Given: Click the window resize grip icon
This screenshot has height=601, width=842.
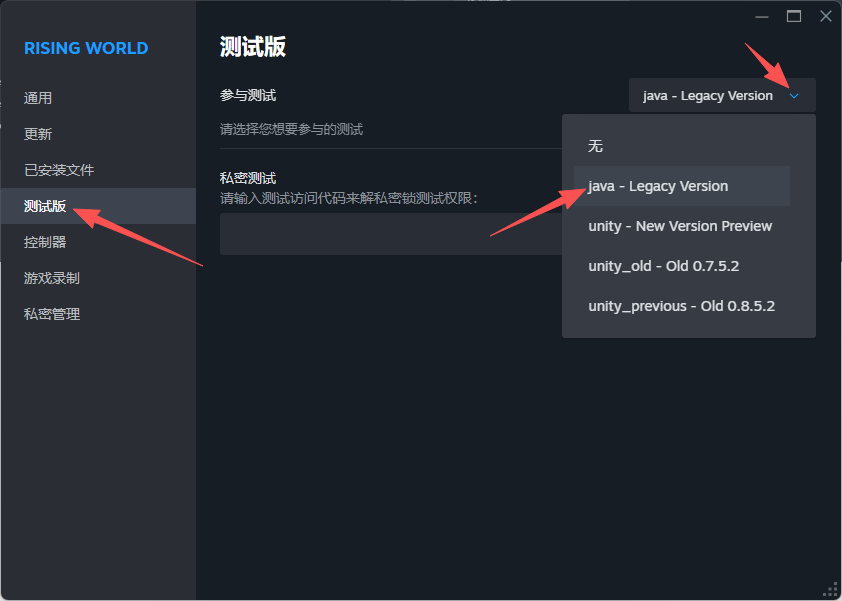Looking at the screenshot, I should [831, 590].
